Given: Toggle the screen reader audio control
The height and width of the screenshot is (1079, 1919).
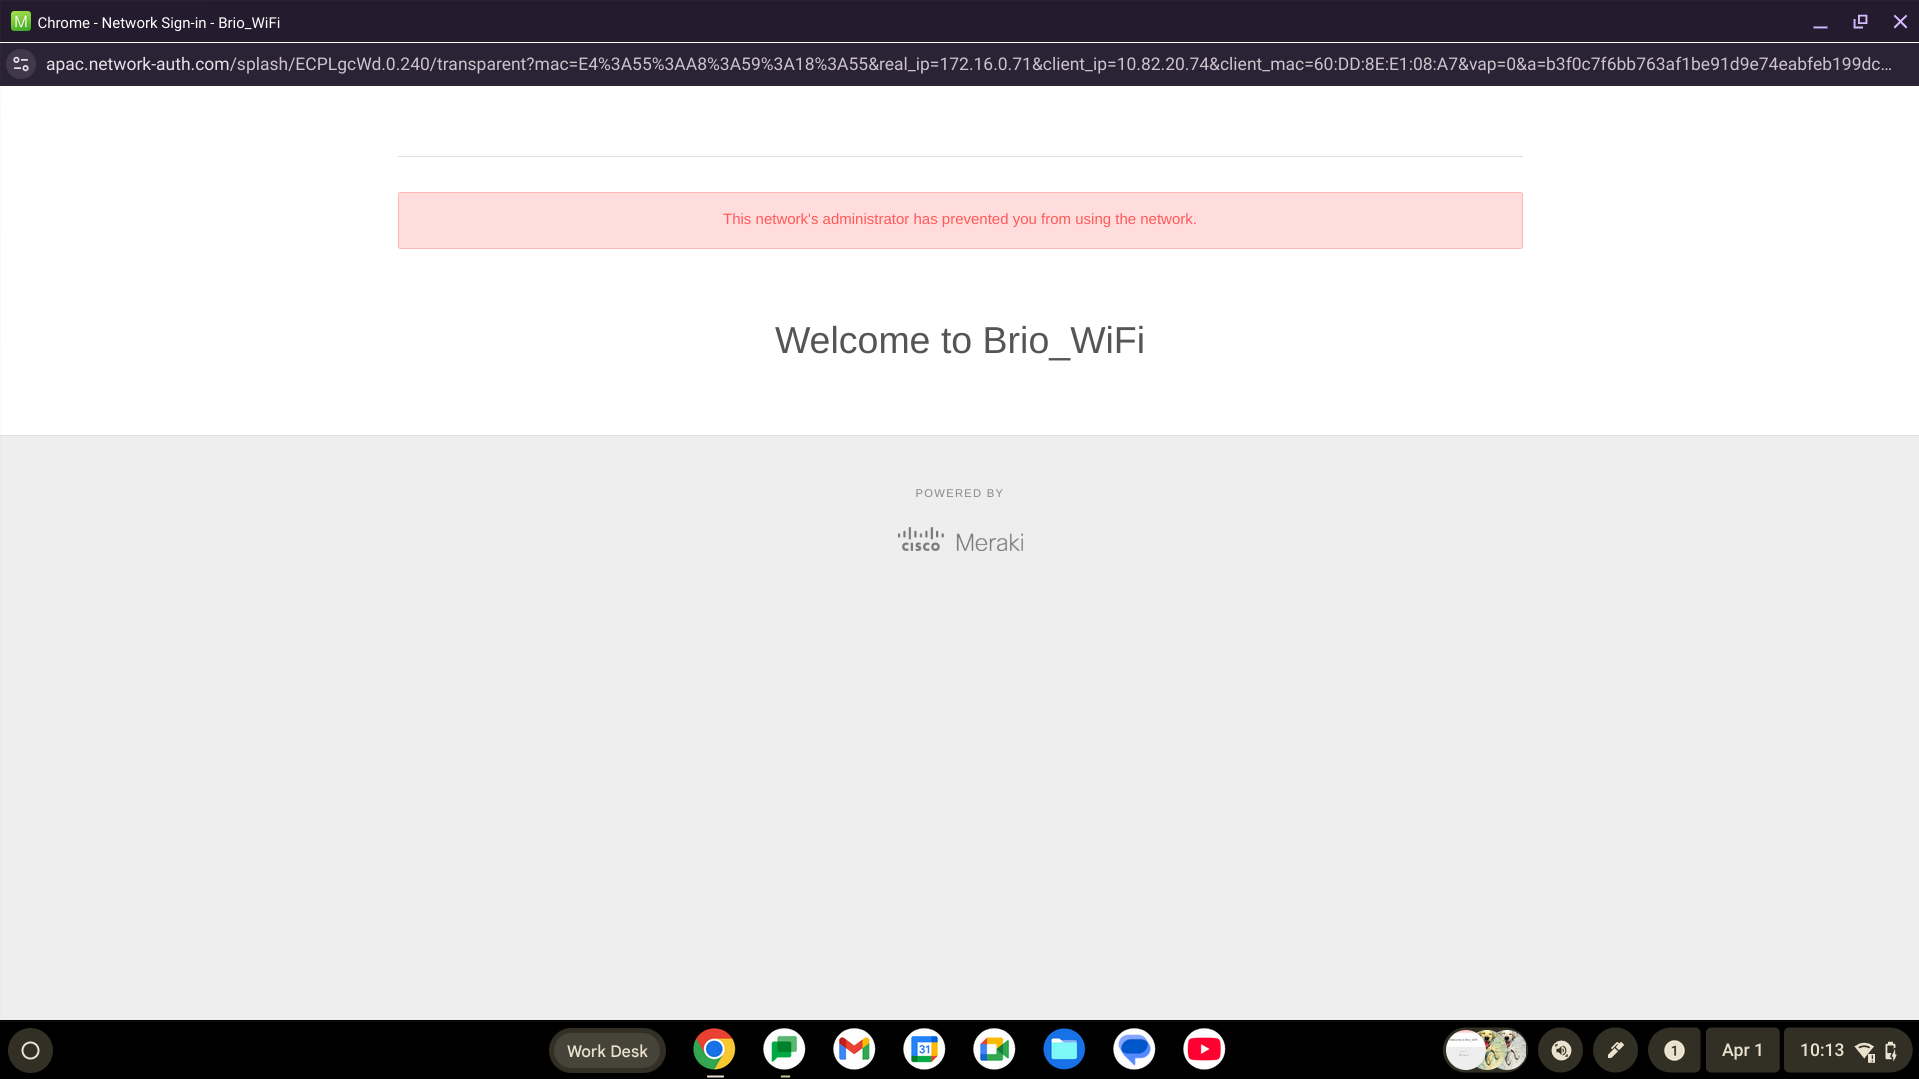Looking at the screenshot, I should (1561, 1050).
